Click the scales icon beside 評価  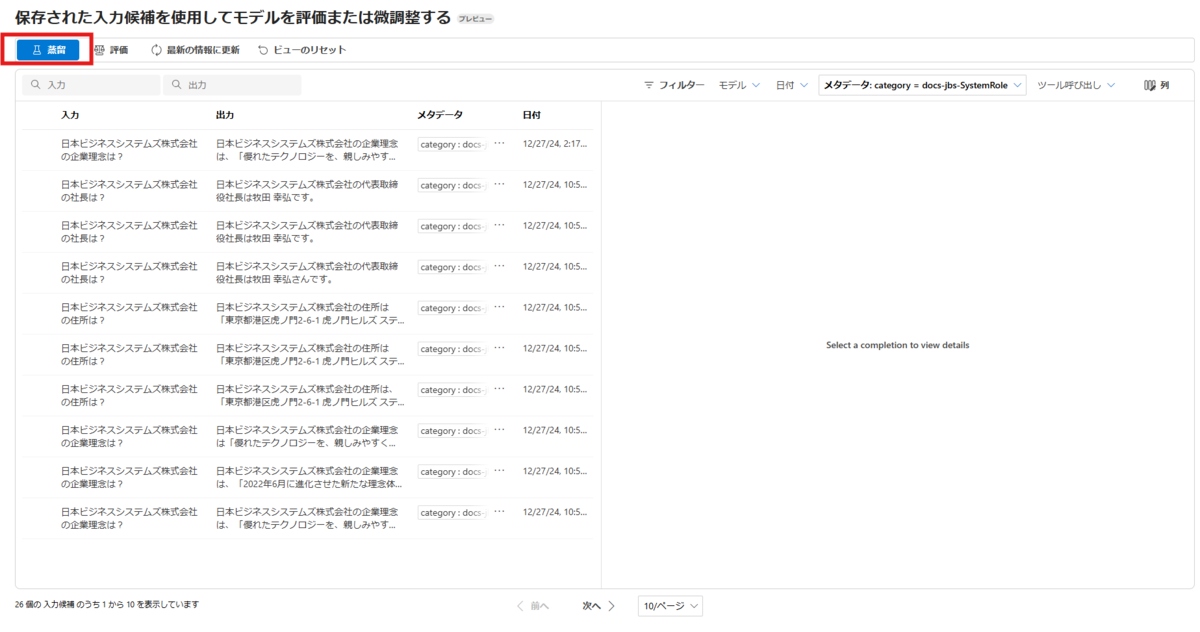coord(99,49)
